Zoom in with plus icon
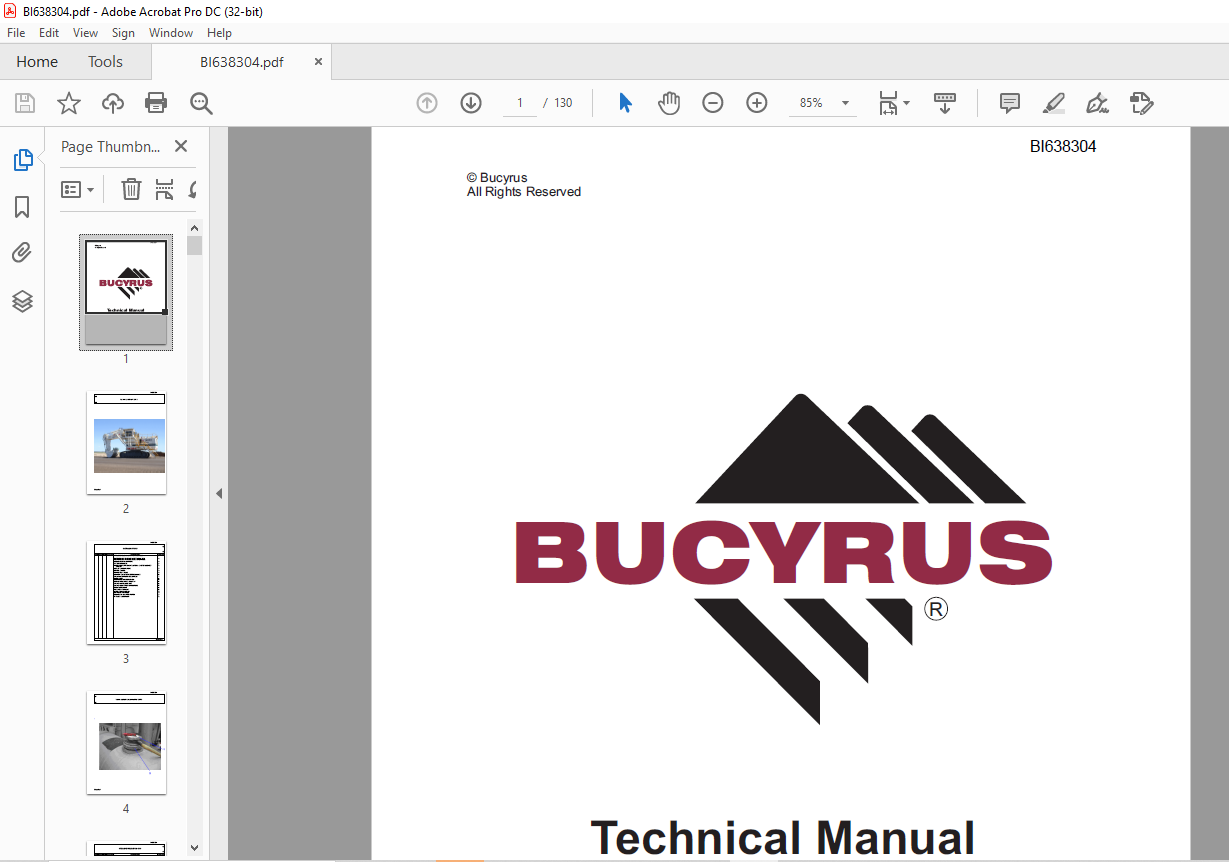The image size is (1229, 862). (757, 103)
